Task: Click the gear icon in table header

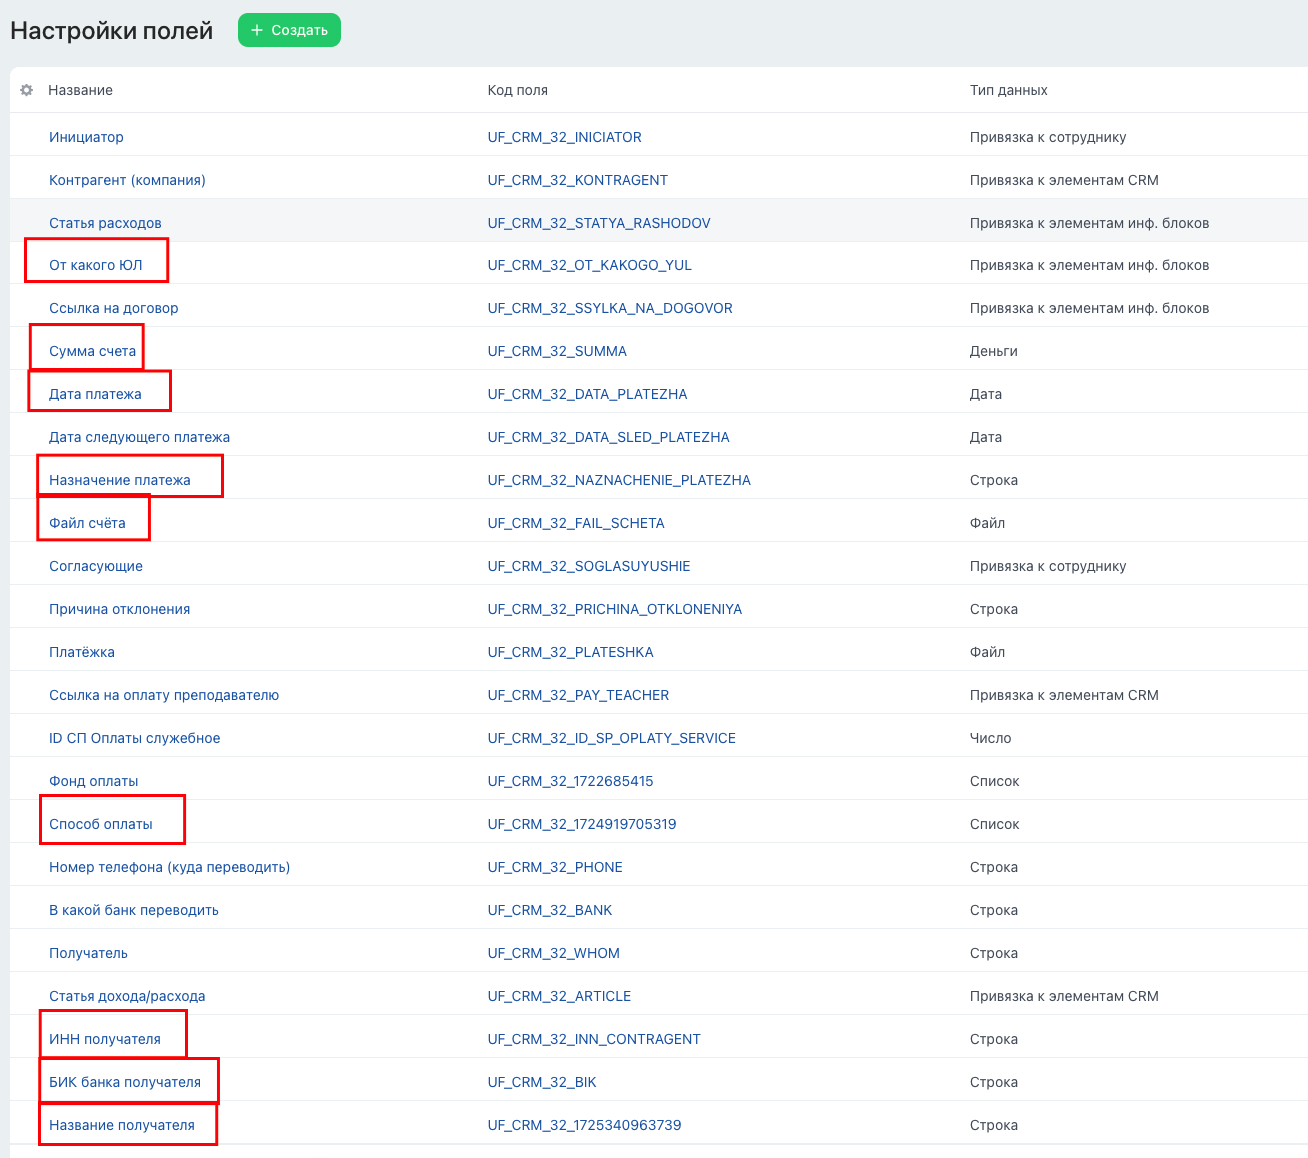Action: (x=27, y=90)
